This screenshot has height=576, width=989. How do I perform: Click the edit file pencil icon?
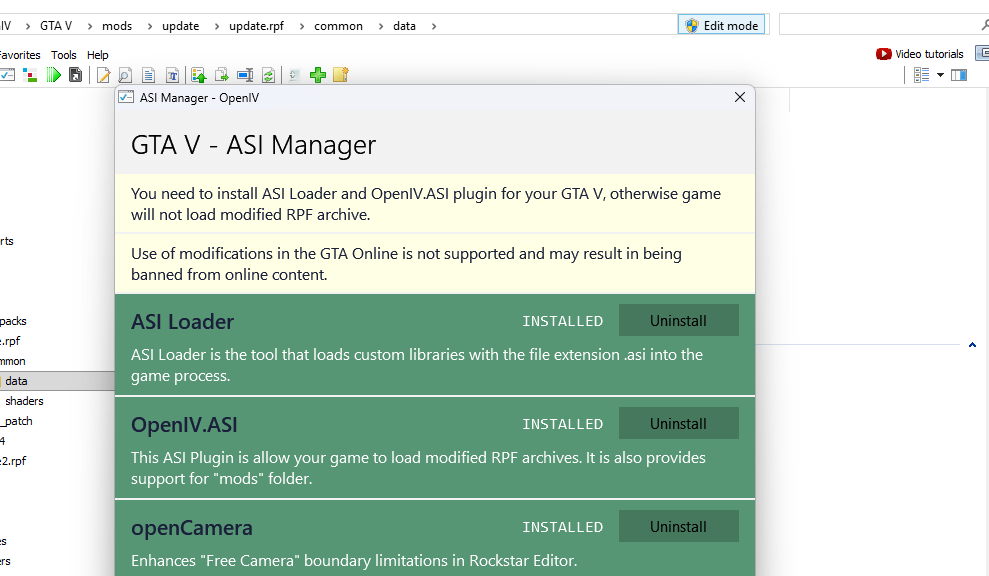tap(103, 76)
